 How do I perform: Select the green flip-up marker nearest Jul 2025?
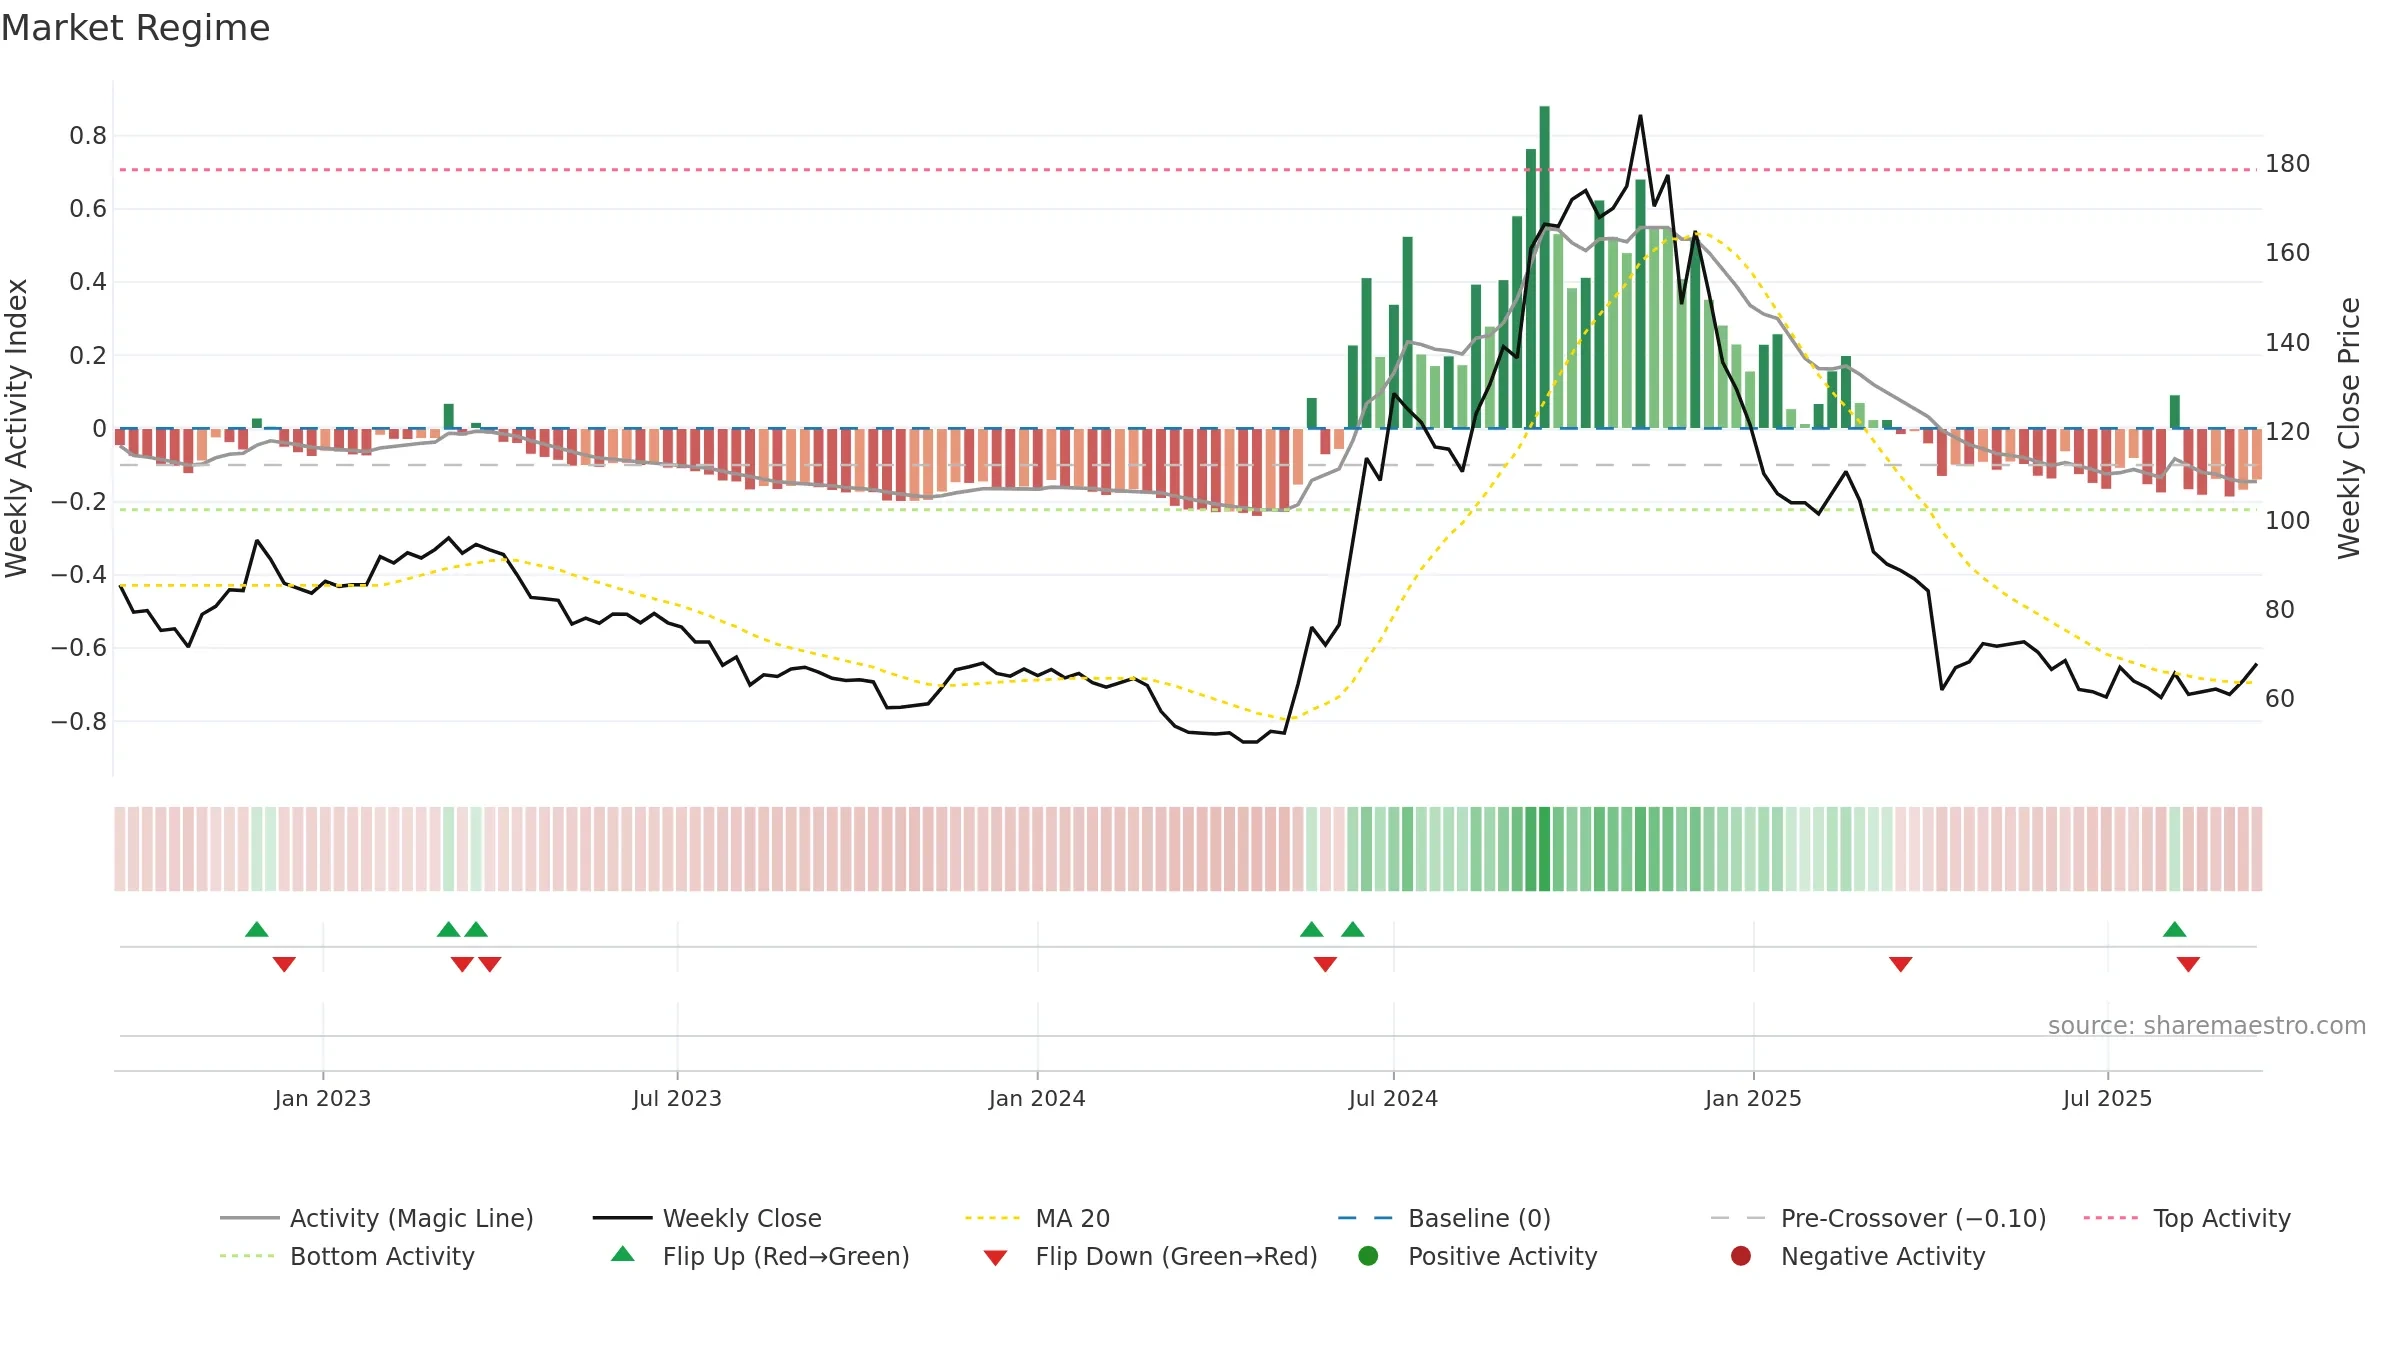pyautogui.click(x=2175, y=930)
